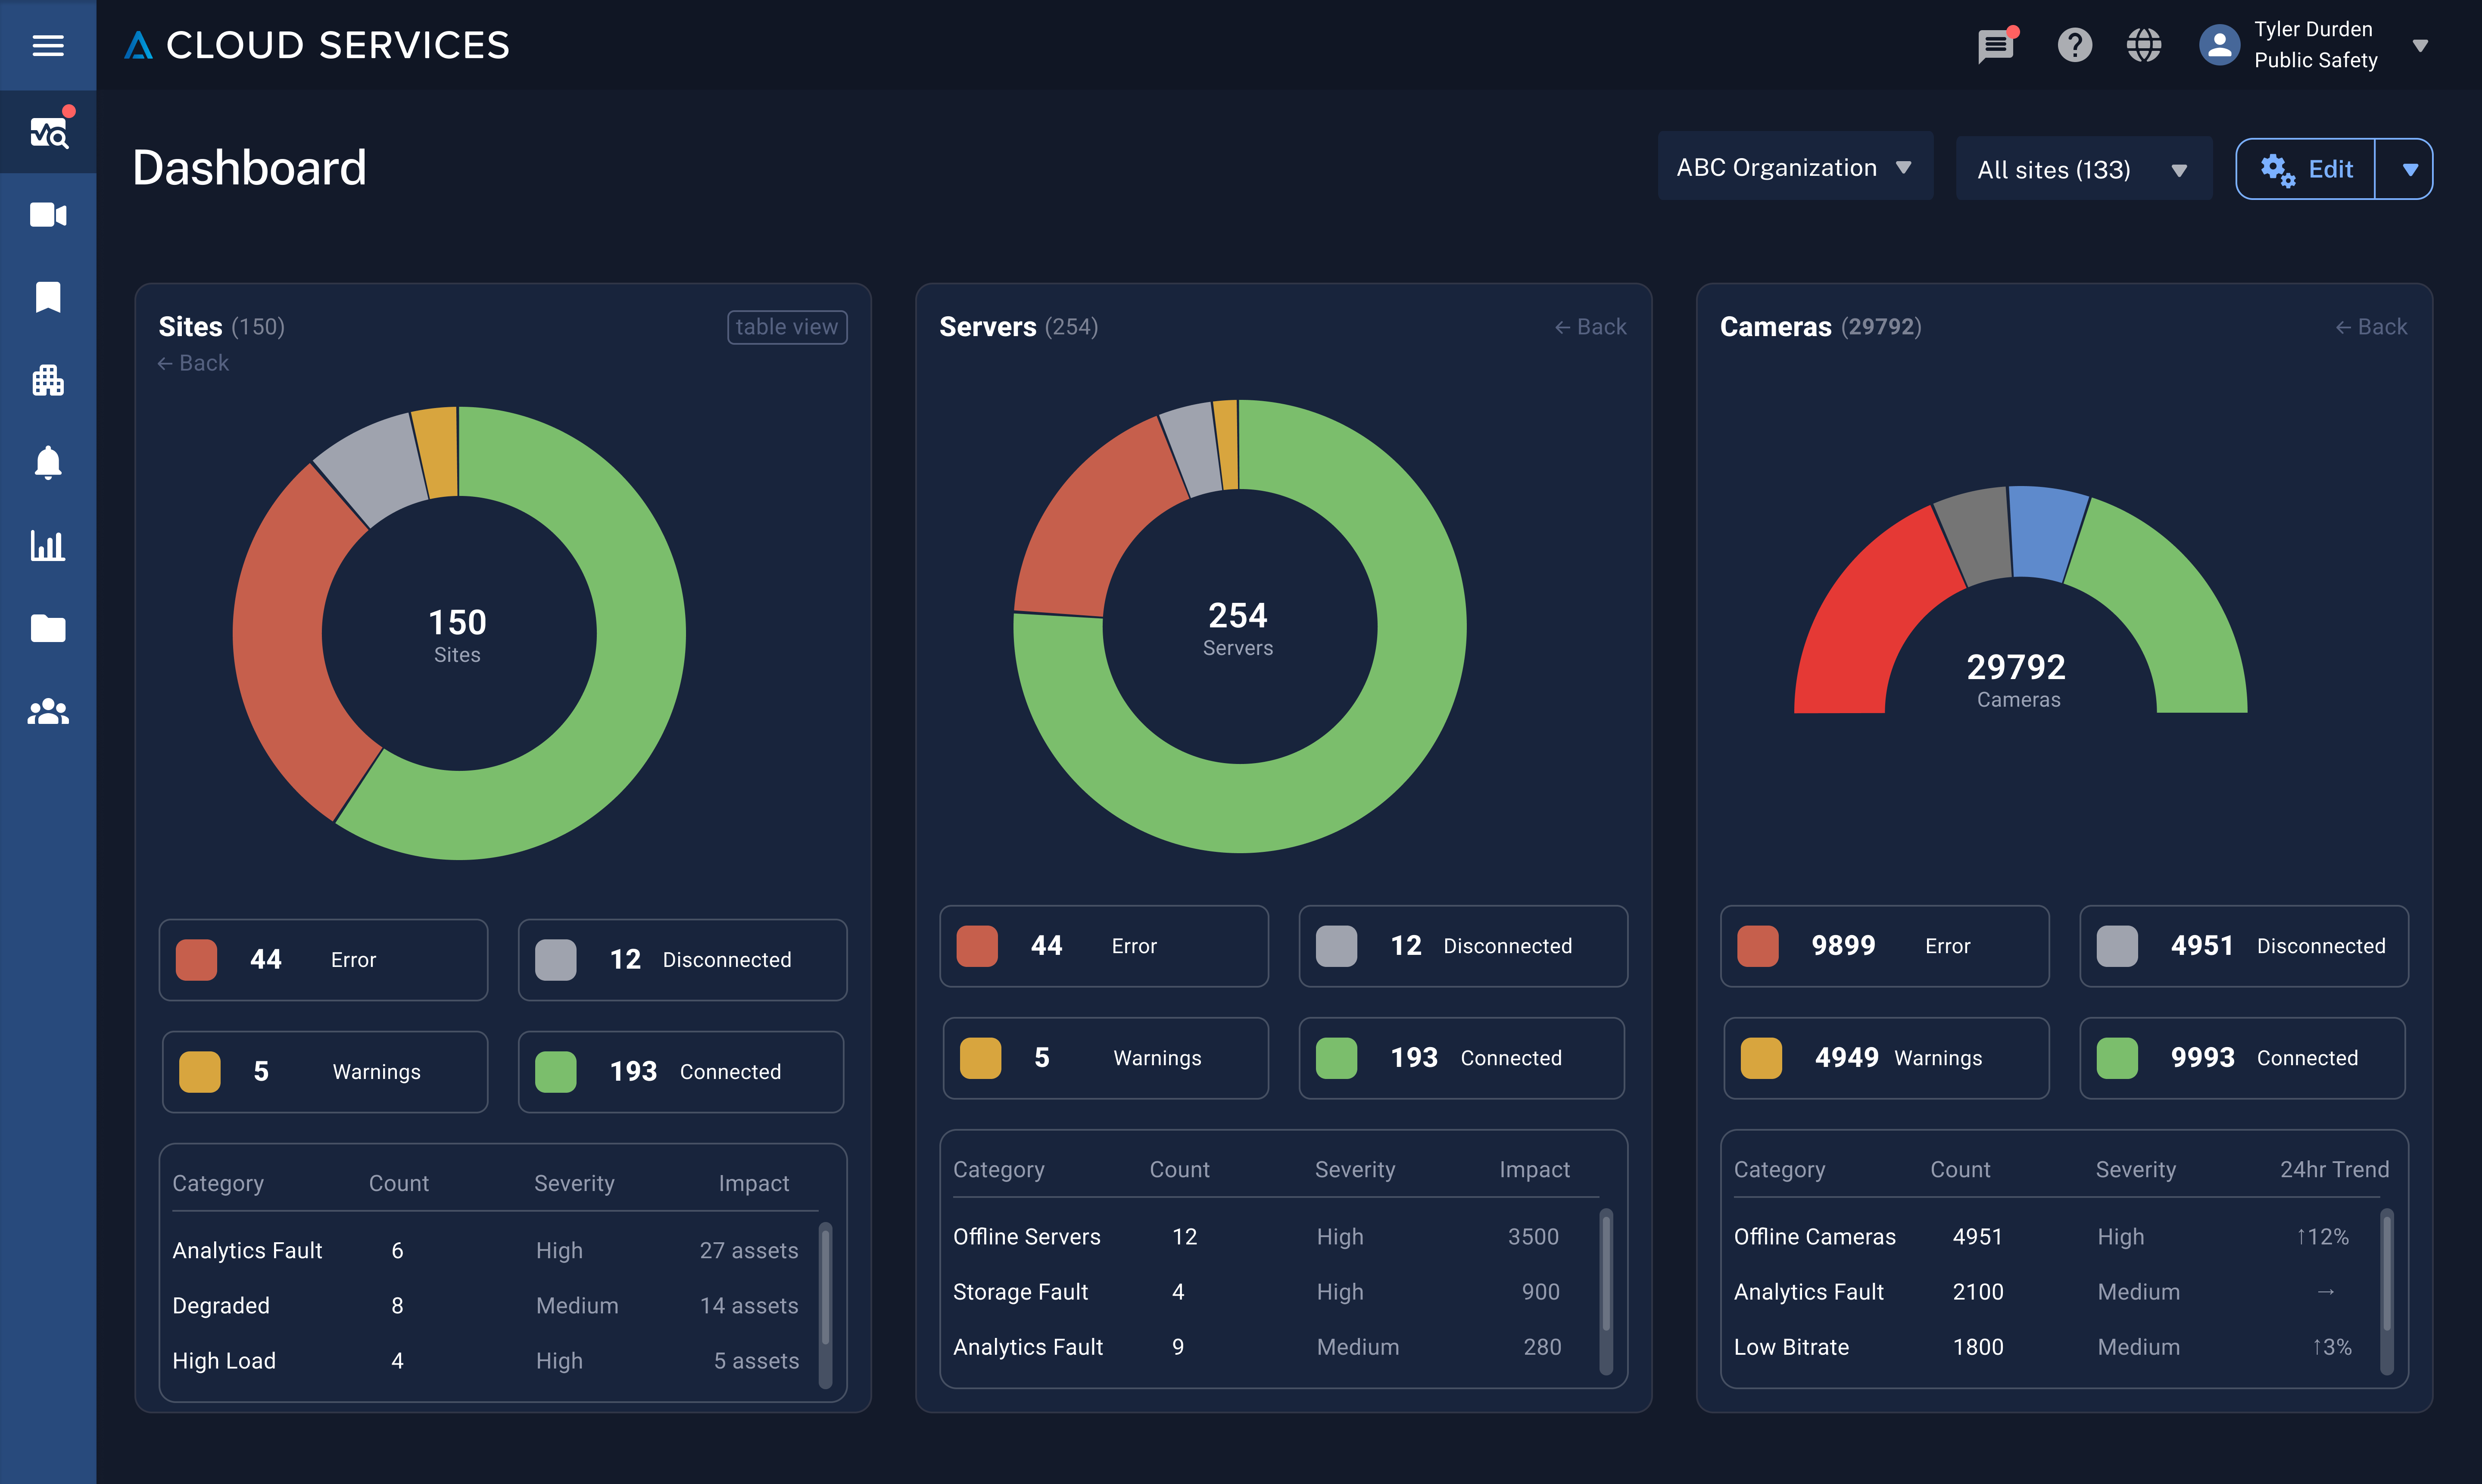Select the users group icon in sidebar
This screenshot has width=2482, height=1484.
[x=48, y=712]
